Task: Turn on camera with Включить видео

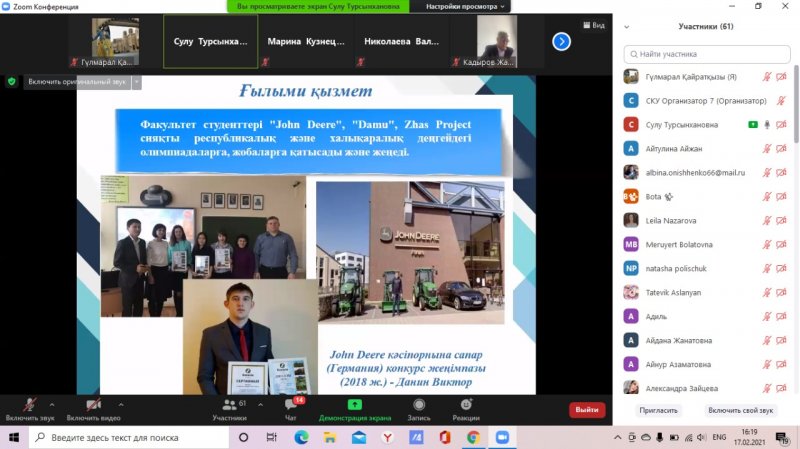Action: [93, 410]
